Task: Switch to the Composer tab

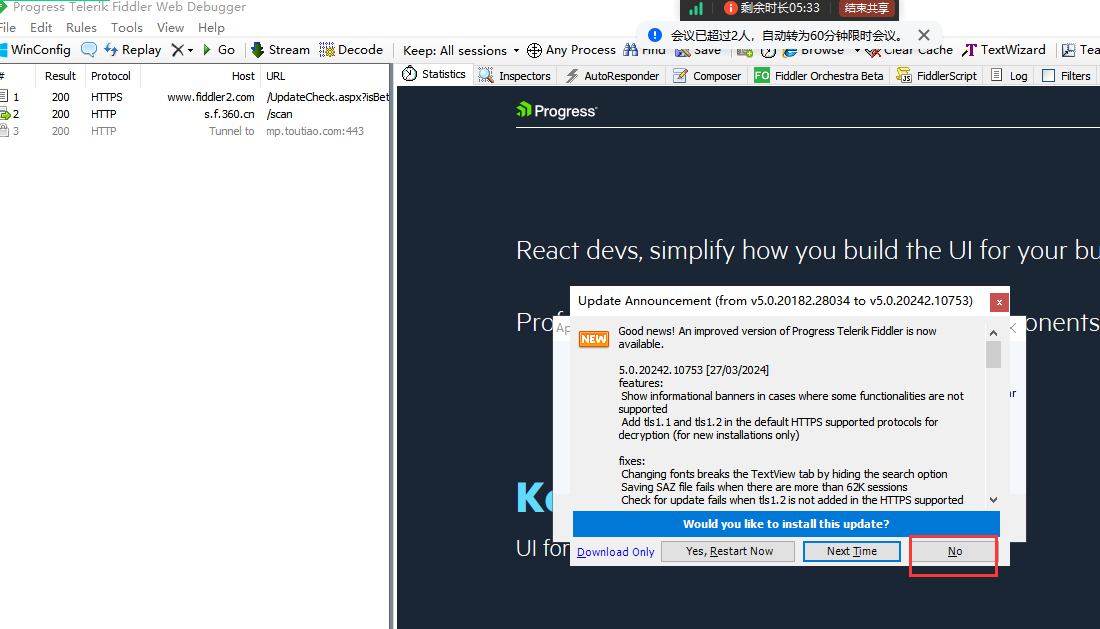Action: click(706, 76)
